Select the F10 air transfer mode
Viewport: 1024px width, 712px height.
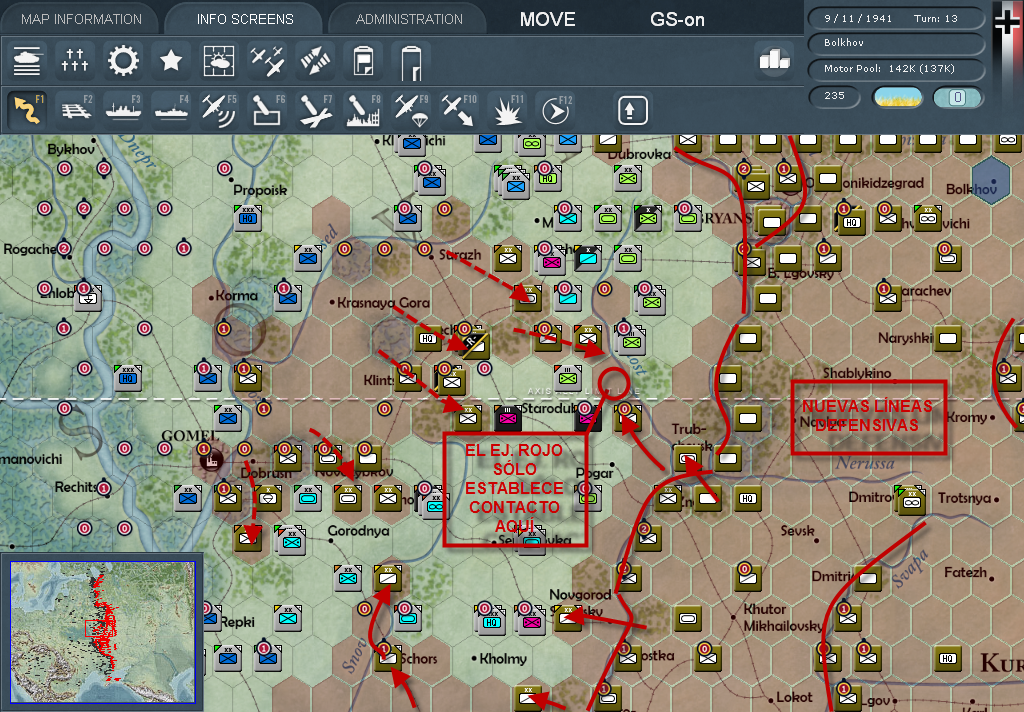coord(459,109)
